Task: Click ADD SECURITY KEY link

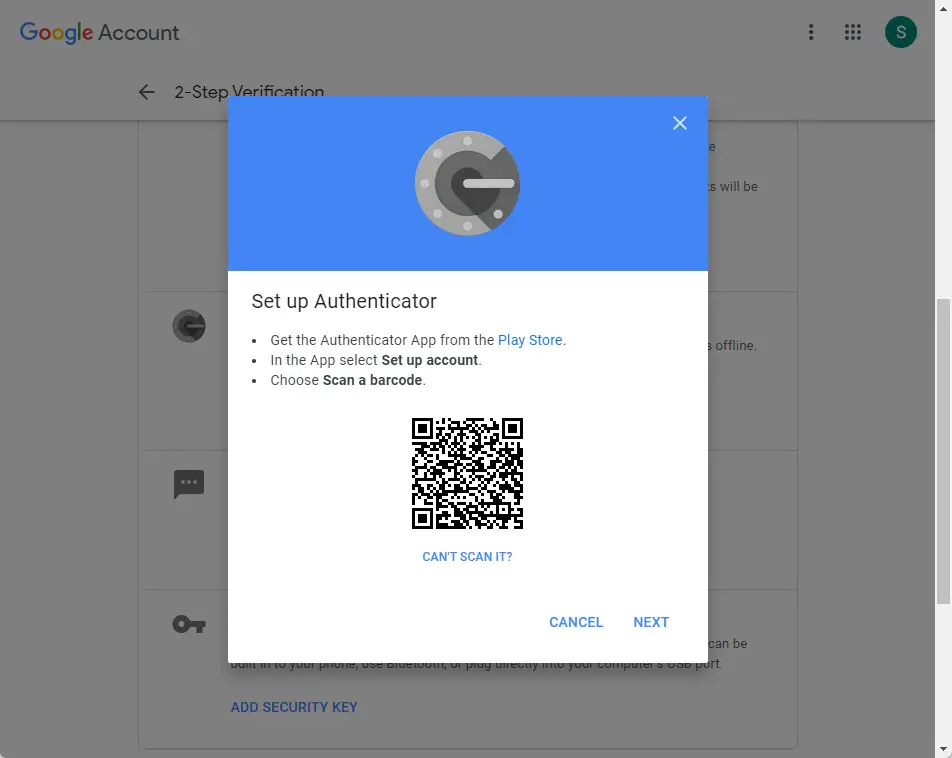Action: tap(294, 707)
